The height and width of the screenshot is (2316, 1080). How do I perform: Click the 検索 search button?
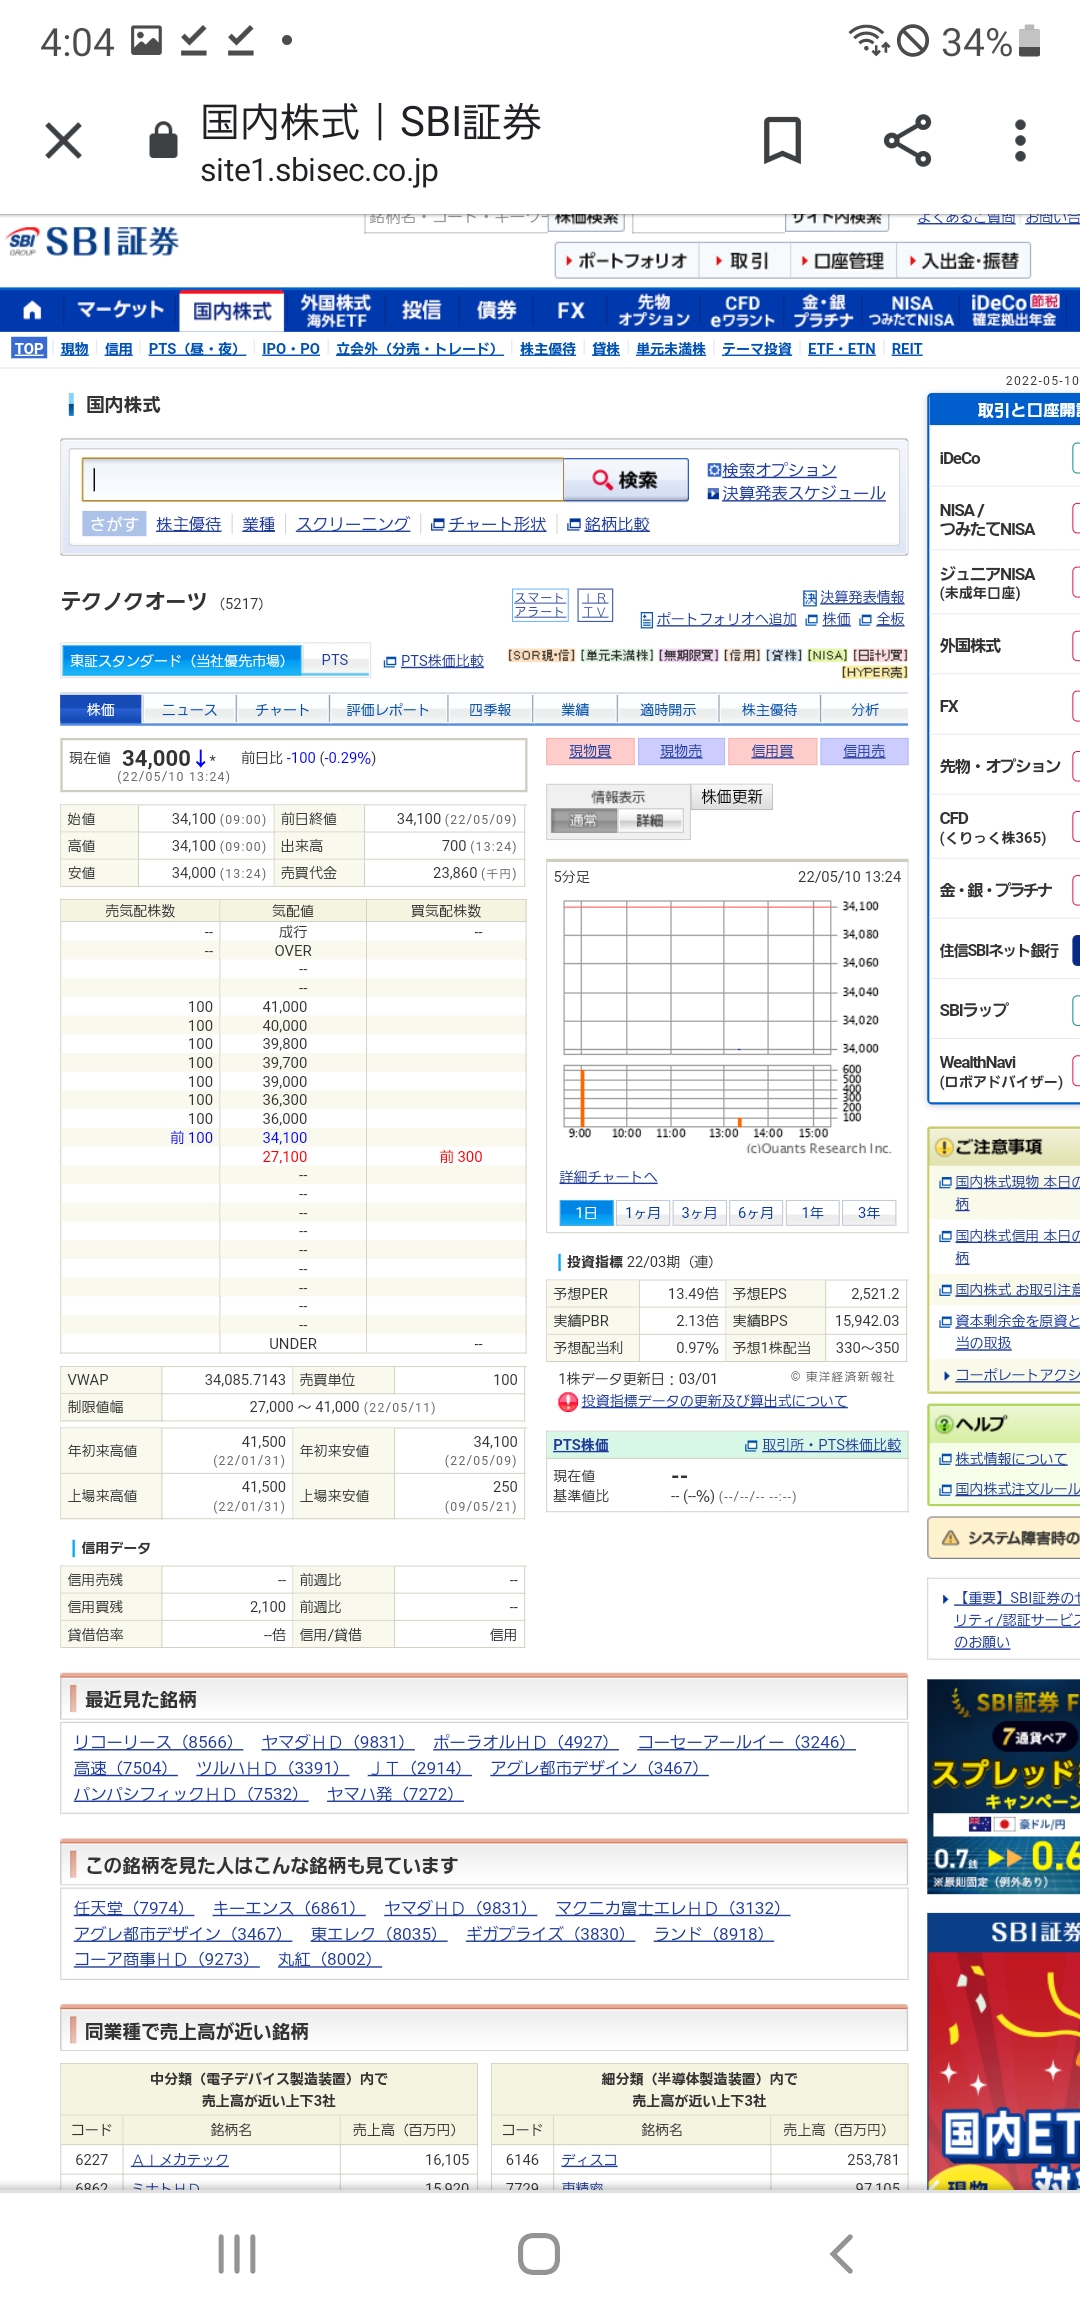click(x=626, y=480)
